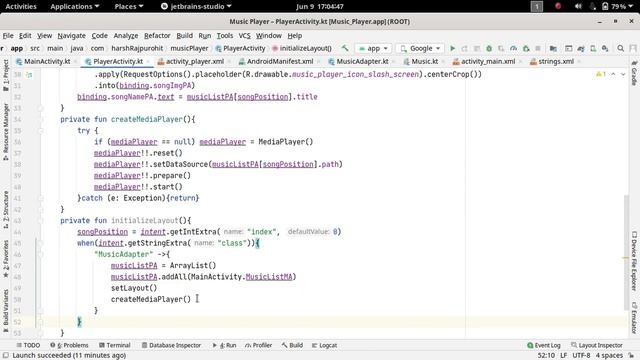Open the Refactor menu
The height and width of the screenshot is (360, 640).
point(157,36)
